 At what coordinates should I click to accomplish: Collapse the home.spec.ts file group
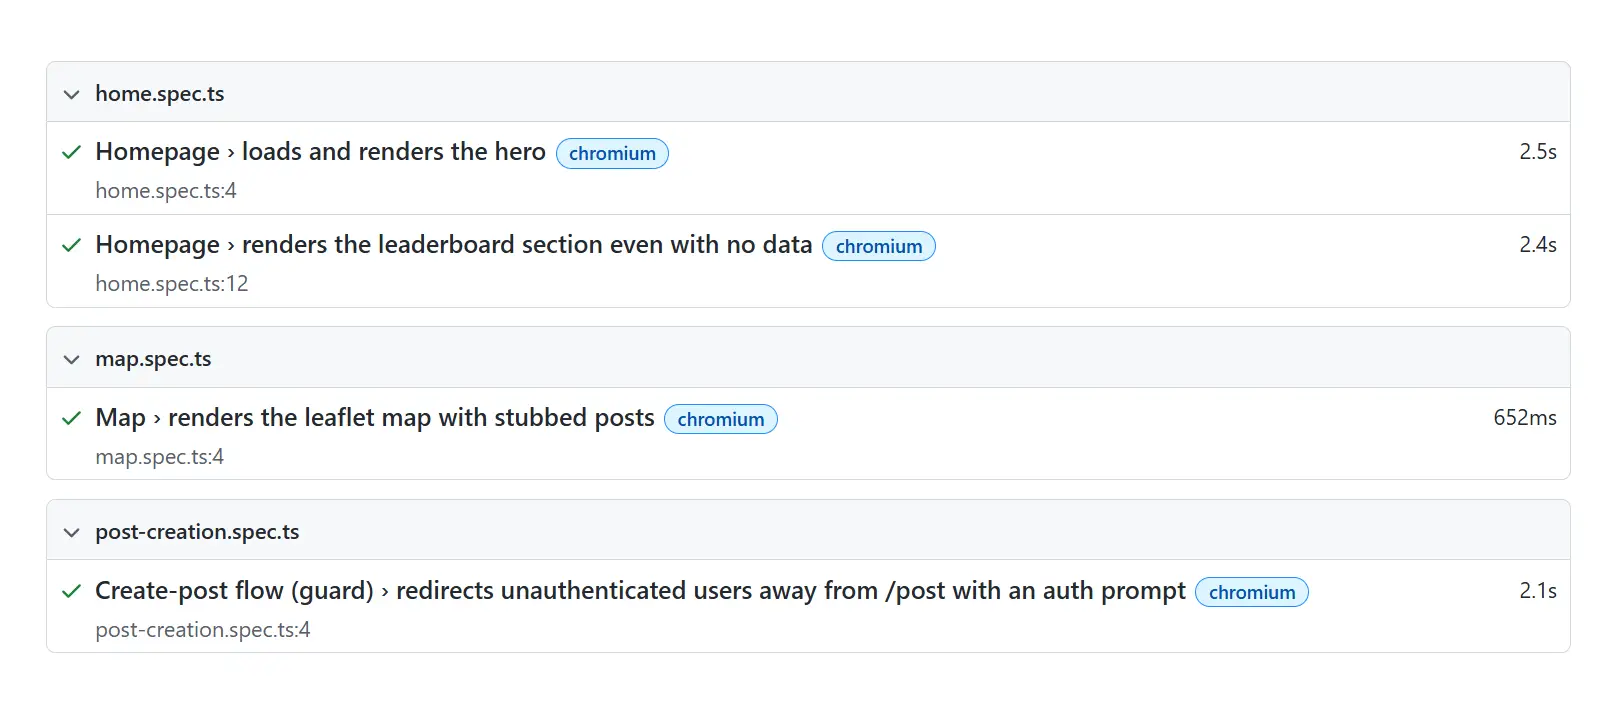(71, 94)
